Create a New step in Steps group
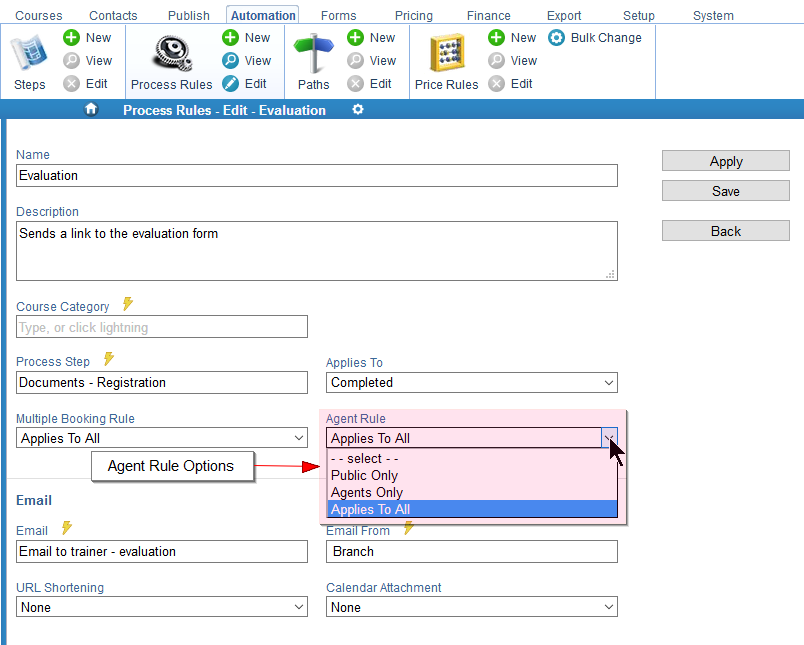This screenshot has height=645, width=804. [x=87, y=37]
